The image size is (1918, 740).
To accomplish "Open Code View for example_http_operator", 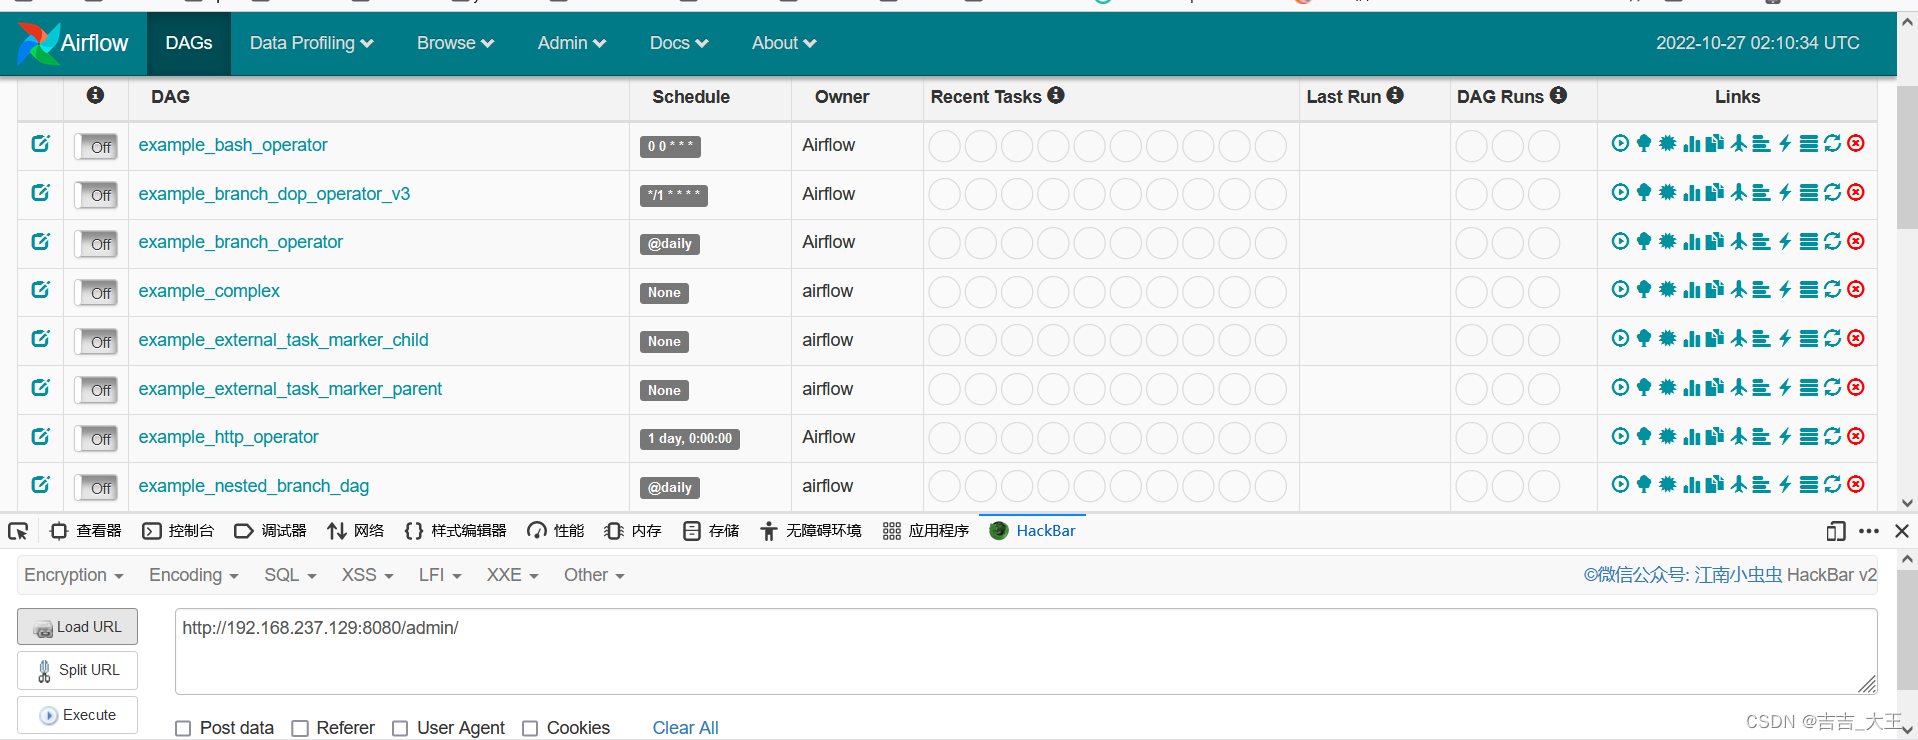I will tap(1785, 436).
